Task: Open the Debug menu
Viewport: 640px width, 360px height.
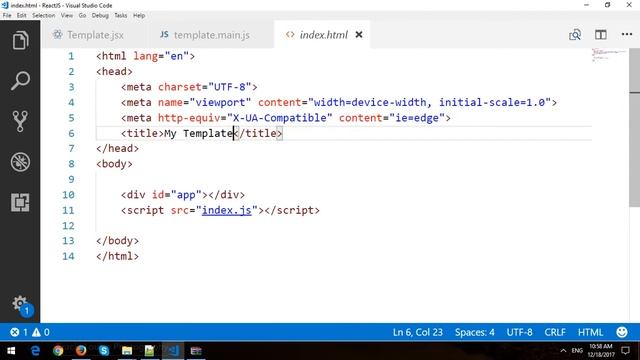Action: [100, 16]
